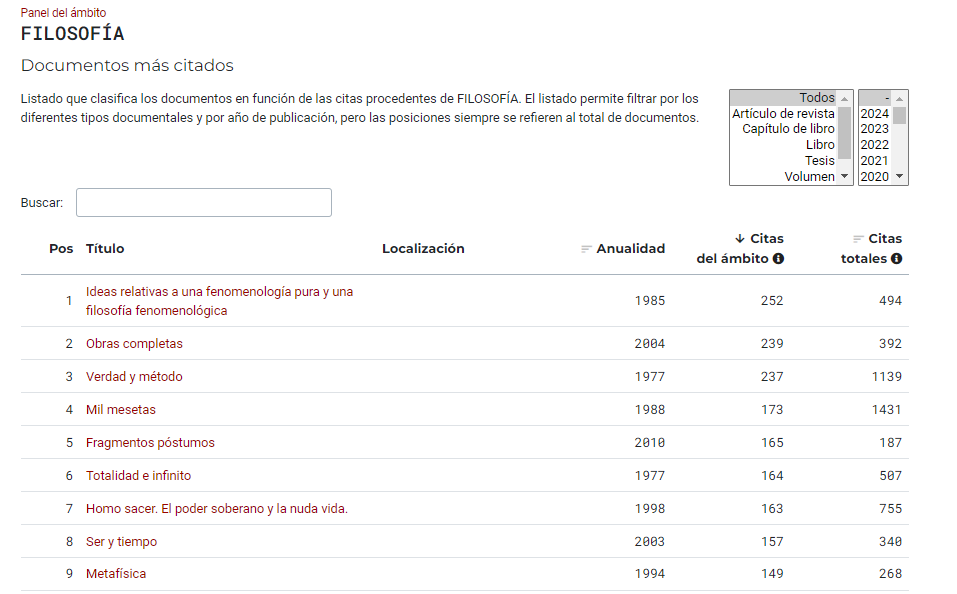The width and height of the screenshot is (957, 594).
Task: Select Artículo de revista document type
Action: pos(783,114)
